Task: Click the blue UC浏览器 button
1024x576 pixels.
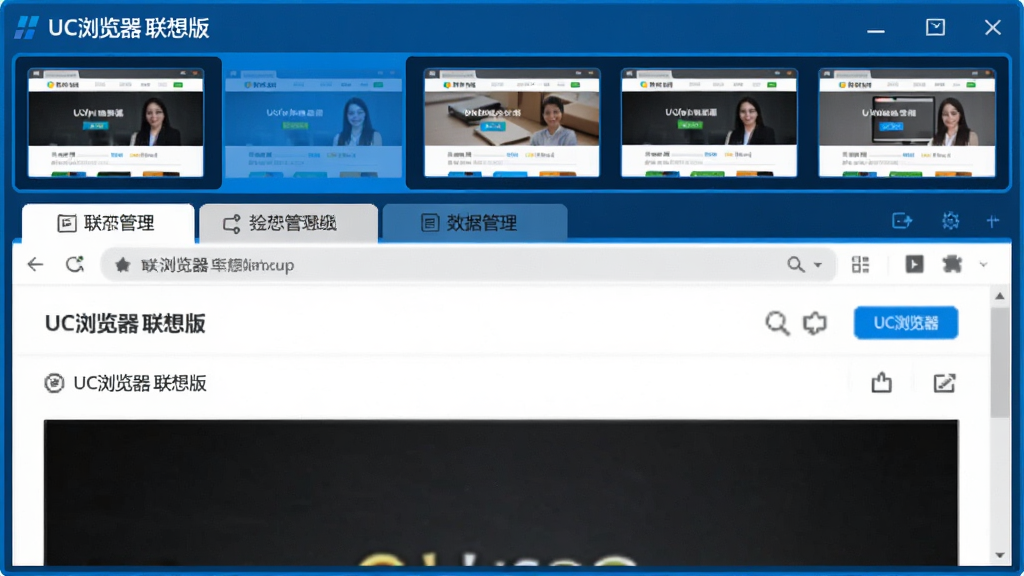Action: pyautogui.click(x=906, y=323)
